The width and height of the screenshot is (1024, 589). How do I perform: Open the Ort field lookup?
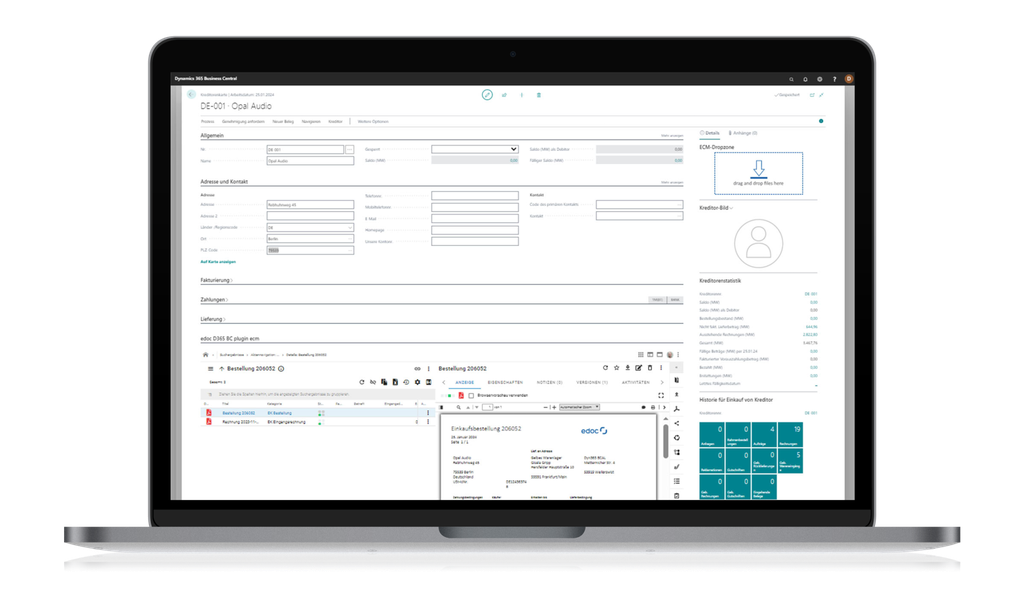pyautogui.click(x=350, y=239)
